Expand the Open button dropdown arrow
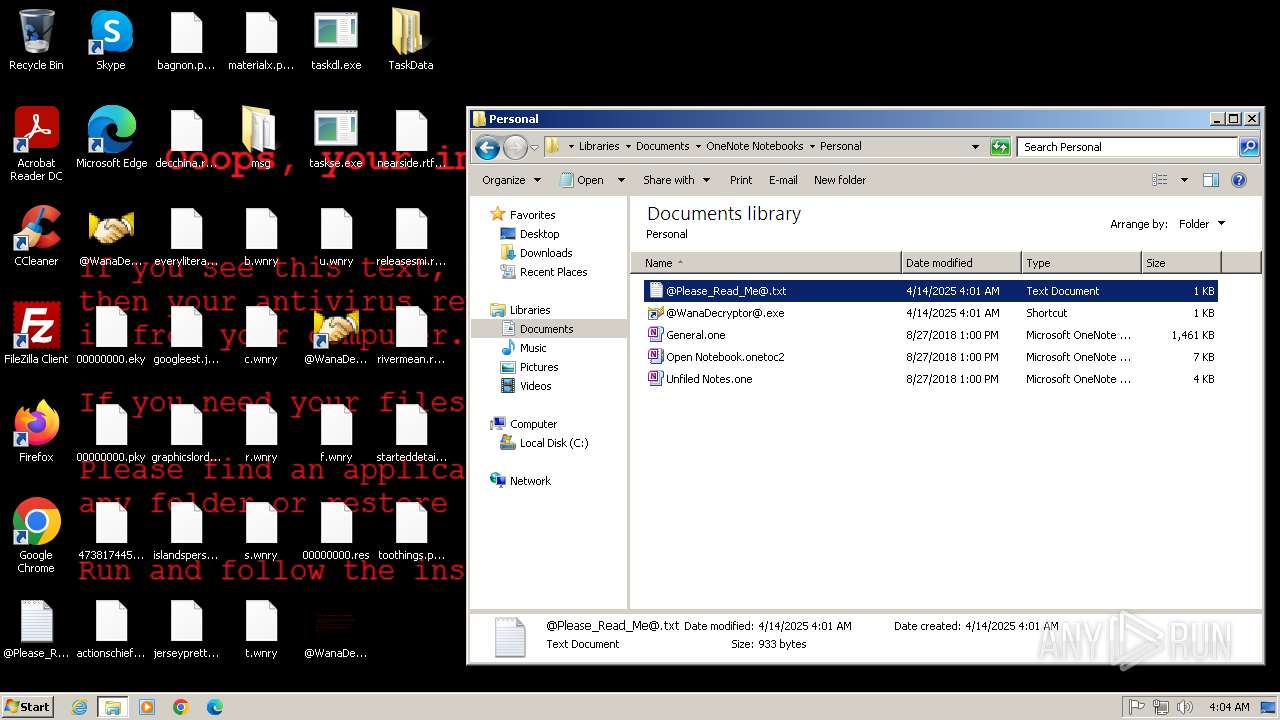The image size is (1280, 720). (621, 180)
